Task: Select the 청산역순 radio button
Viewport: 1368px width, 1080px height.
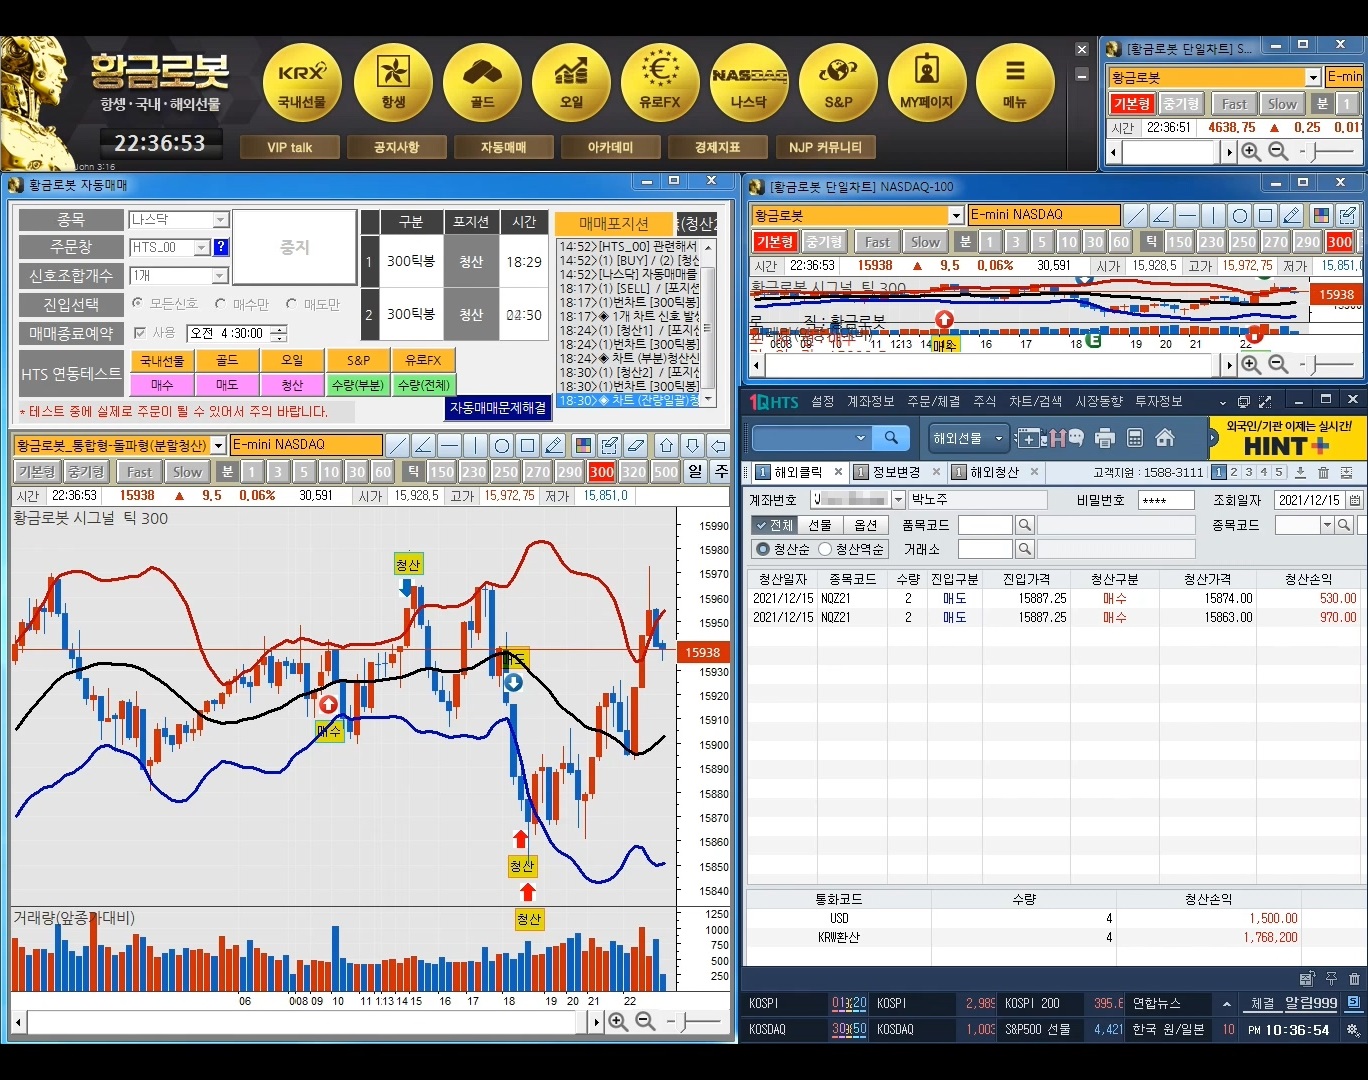Action: pos(825,549)
